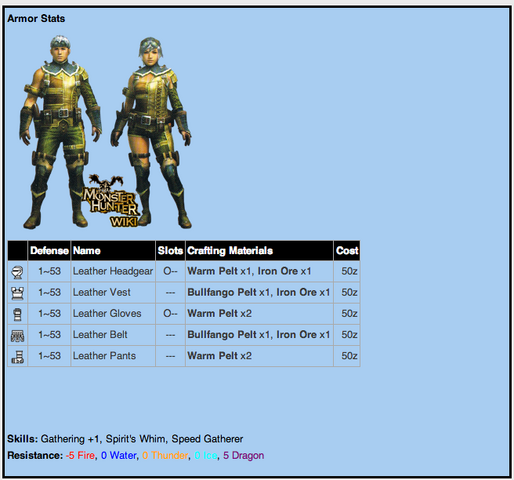
Task: Select the Leather Vest name cell
Action: pyautogui.click(x=113, y=293)
